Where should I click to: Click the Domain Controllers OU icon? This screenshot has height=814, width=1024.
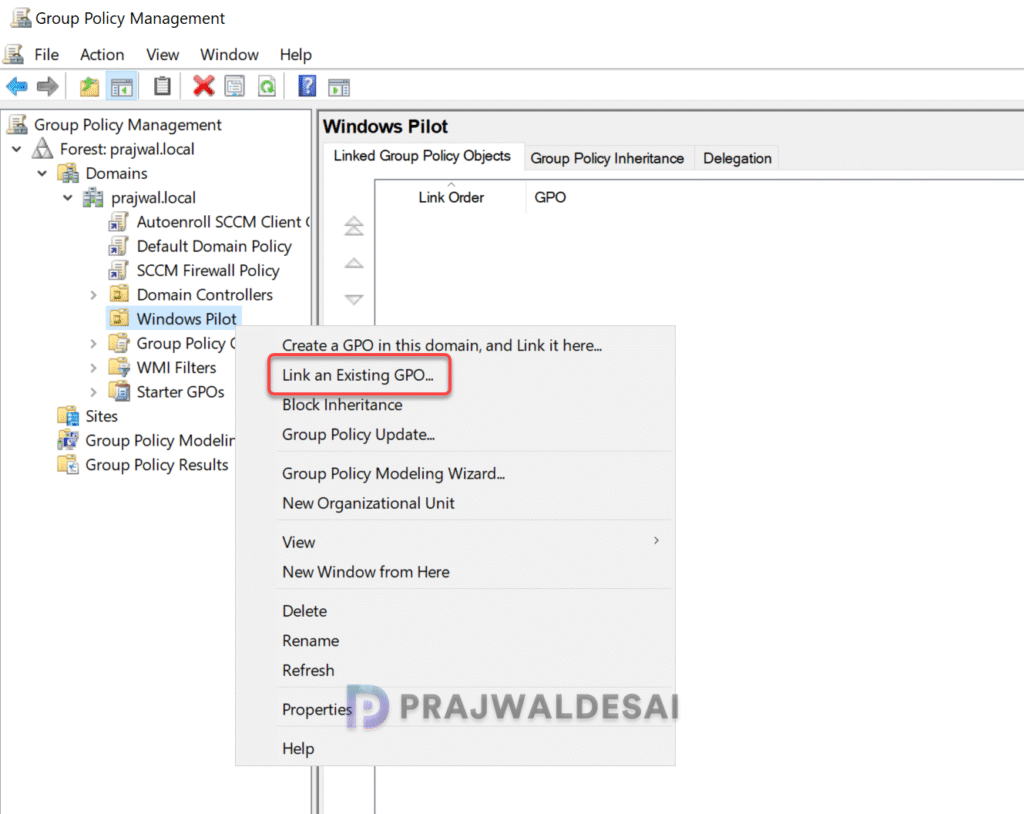click(119, 294)
